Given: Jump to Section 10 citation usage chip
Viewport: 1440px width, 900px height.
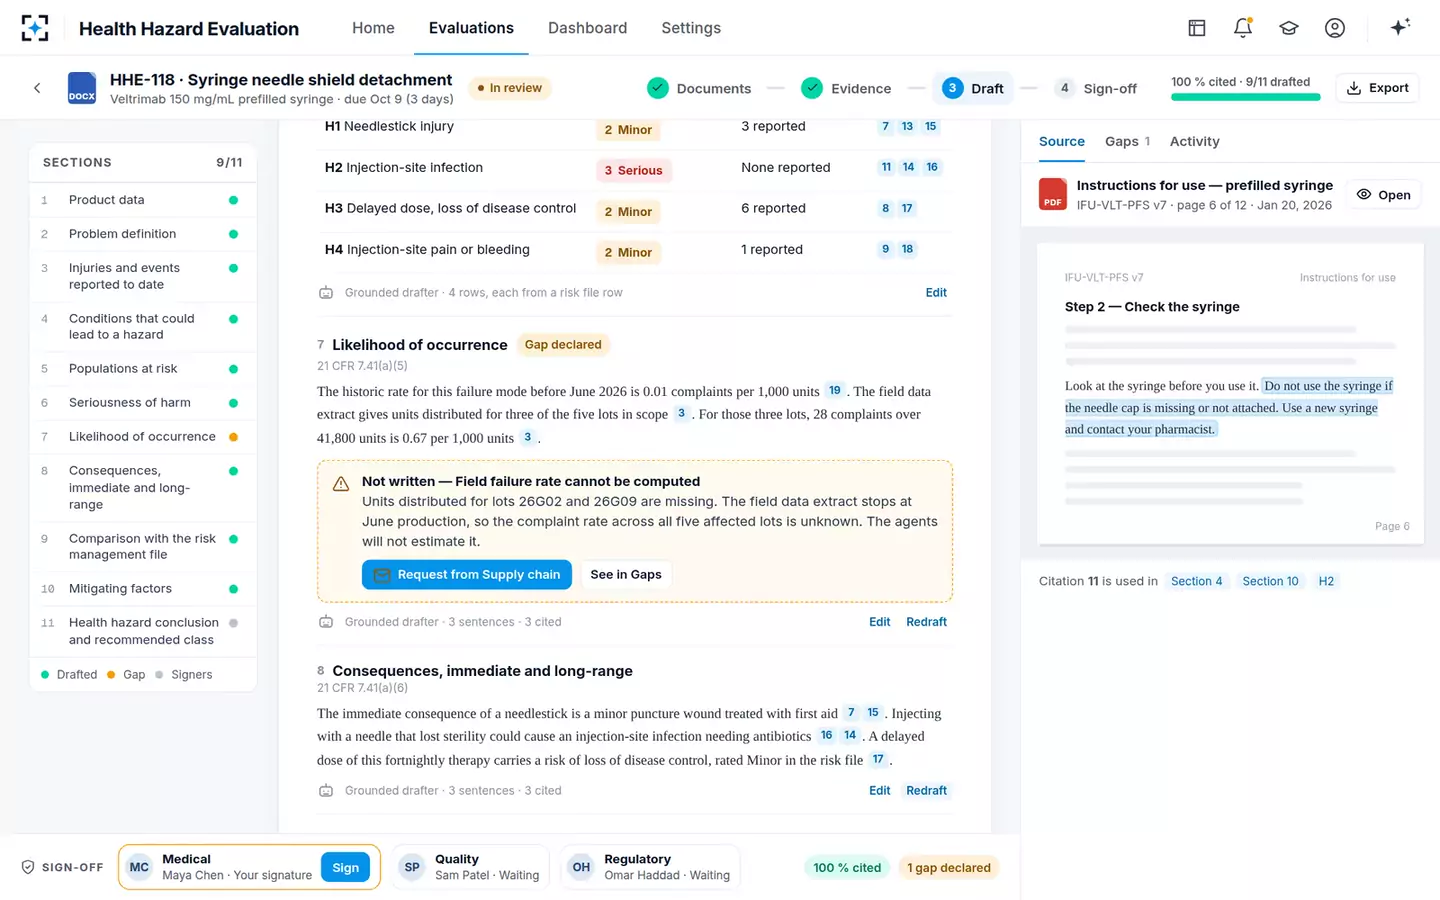Looking at the screenshot, I should [x=1270, y=581].
